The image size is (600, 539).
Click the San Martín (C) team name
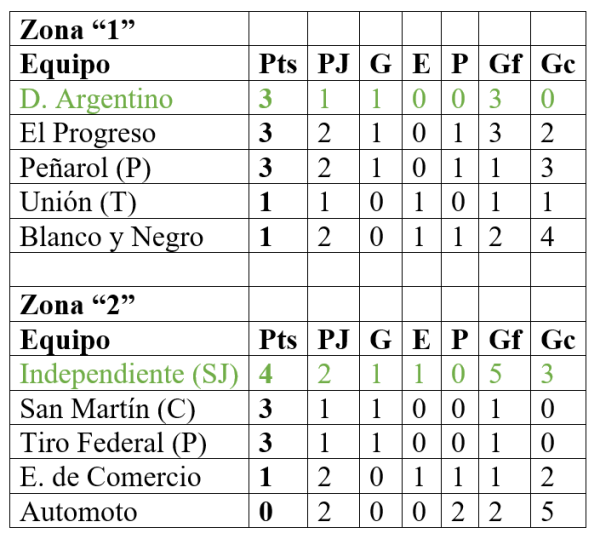(x=108, y=409)
